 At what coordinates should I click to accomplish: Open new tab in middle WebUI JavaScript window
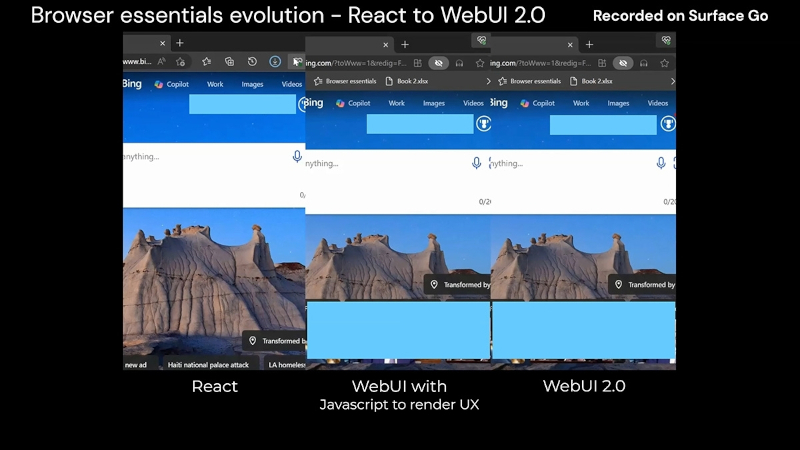point(405,45)
